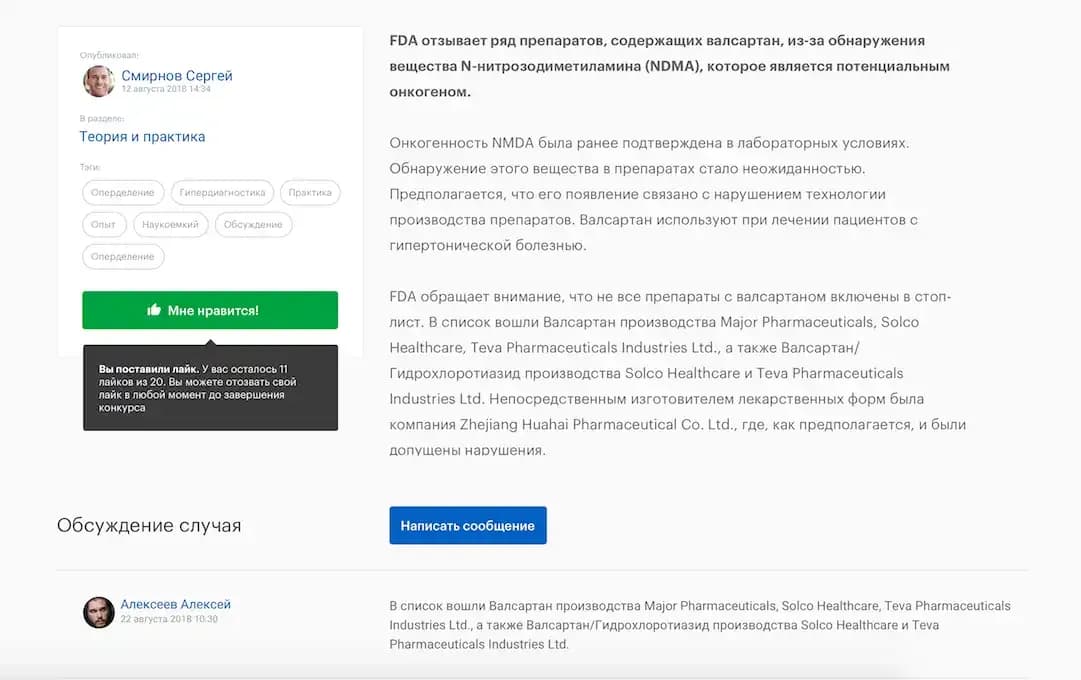This screenshot has height=680, width=1081.
Task: Click the green Мне нравится! like button
Action: (x=210, y=310)
